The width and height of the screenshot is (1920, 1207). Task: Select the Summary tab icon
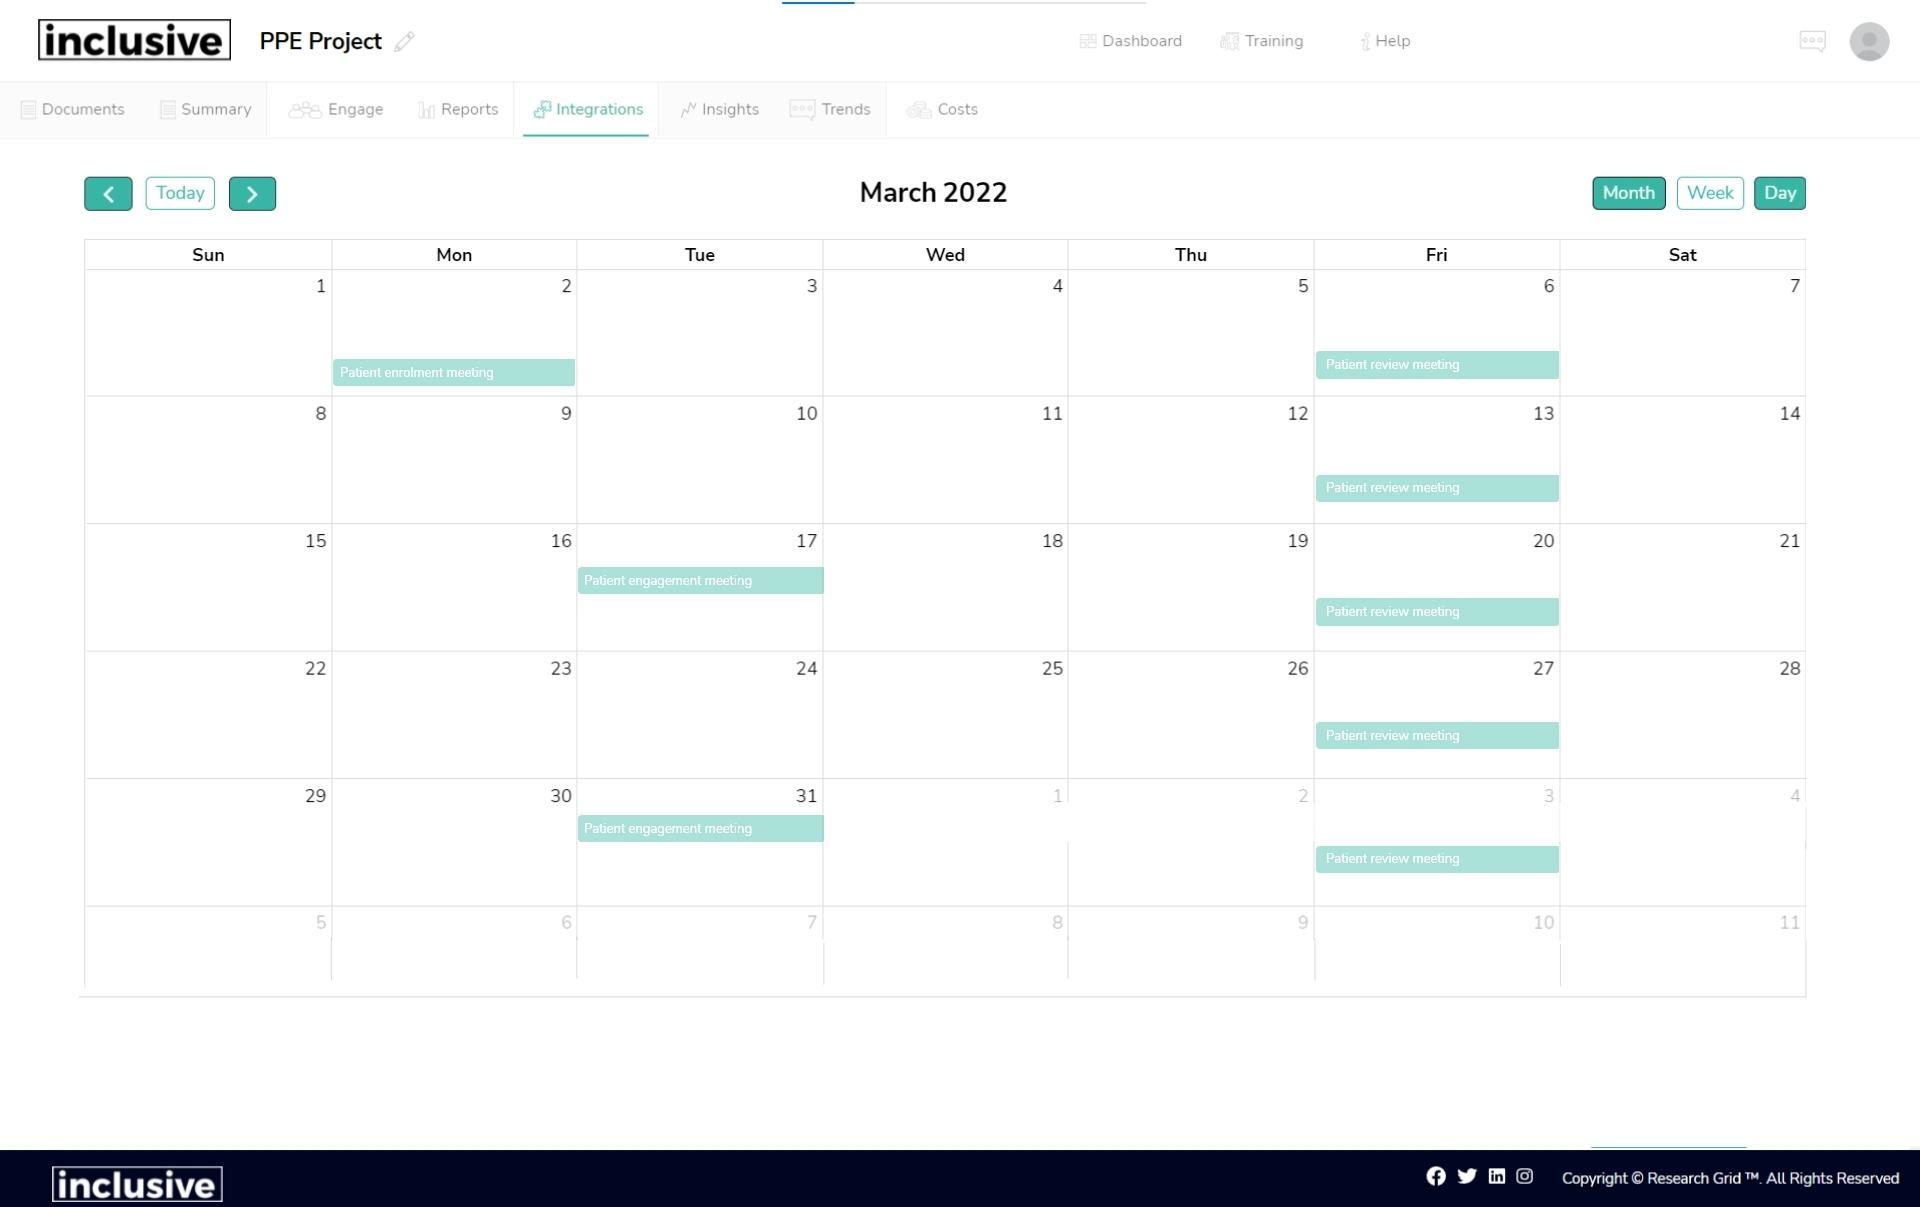click(166, 109)
